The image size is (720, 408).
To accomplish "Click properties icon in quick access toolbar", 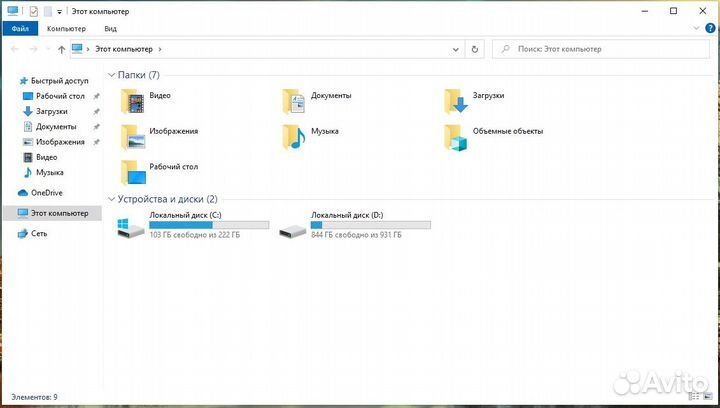I will pyautogui.click(x=33, y=11).
